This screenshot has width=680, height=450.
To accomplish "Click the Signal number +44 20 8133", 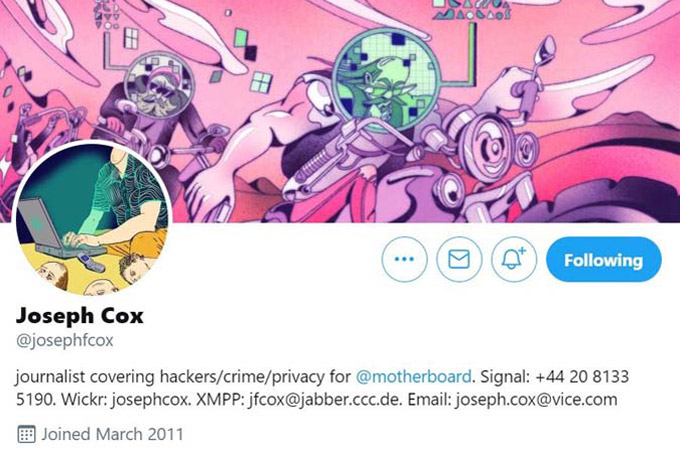I will pyautogui.click(x=582, y=376).
